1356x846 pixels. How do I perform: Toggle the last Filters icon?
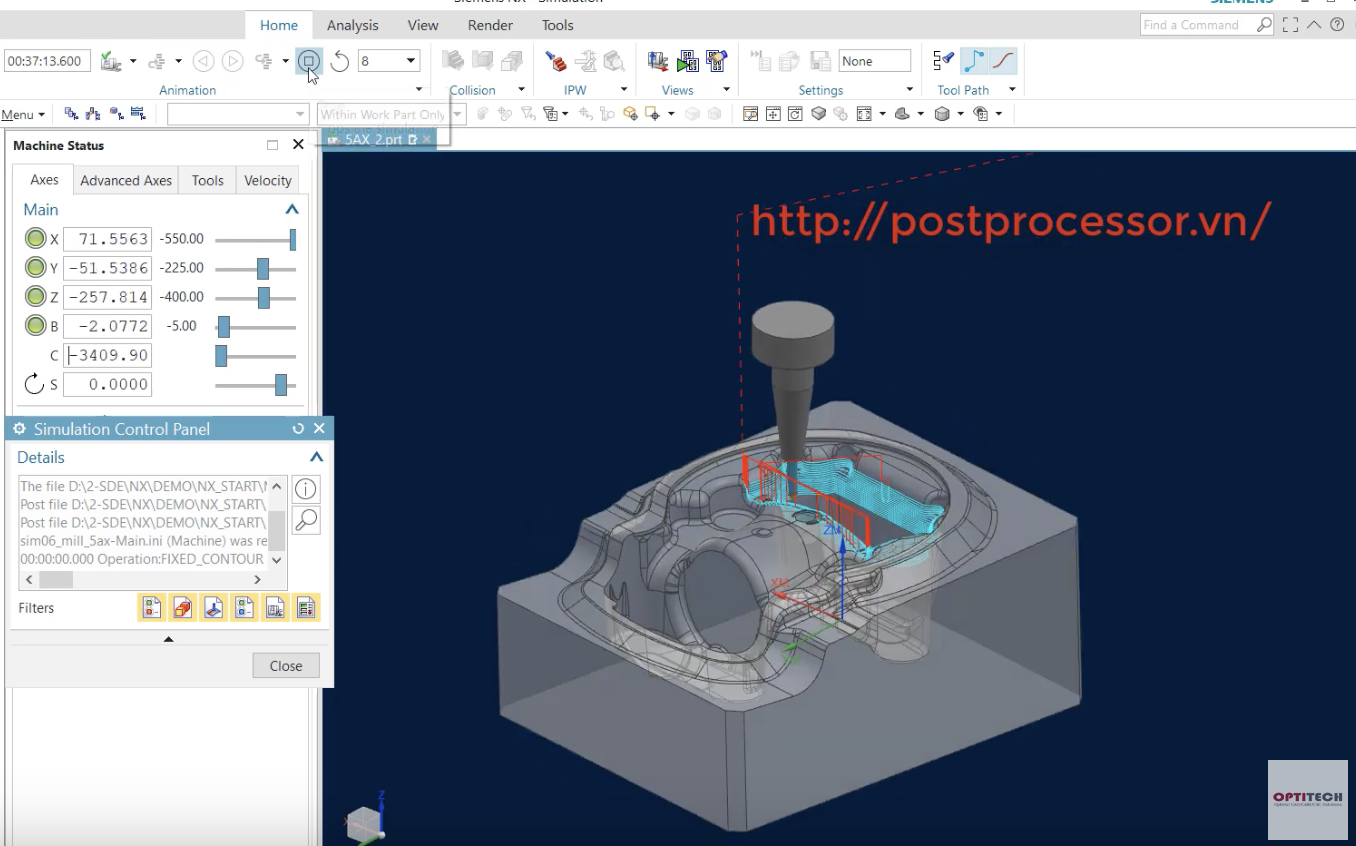(x=306, y=607)
